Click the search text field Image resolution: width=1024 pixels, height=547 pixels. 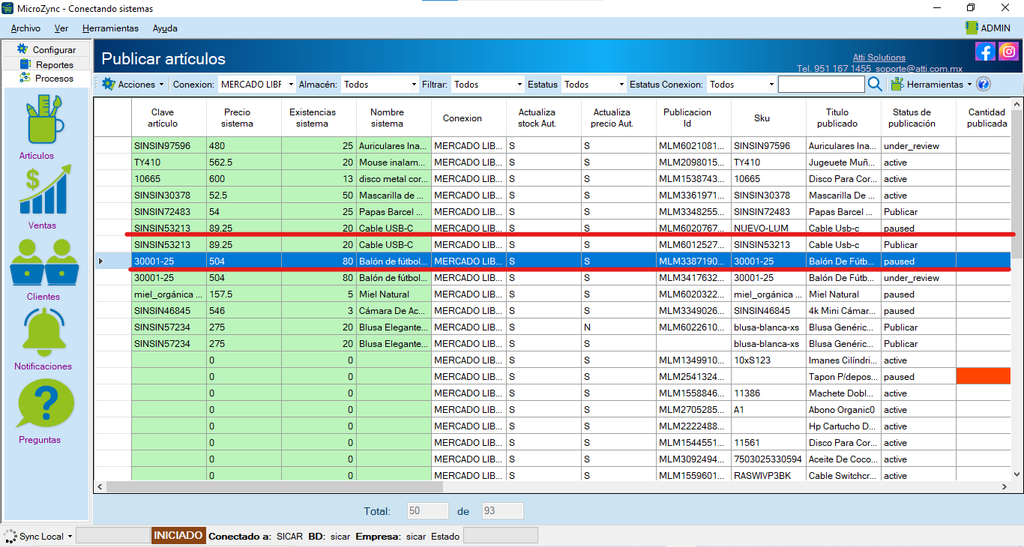[x=822, y=84]
